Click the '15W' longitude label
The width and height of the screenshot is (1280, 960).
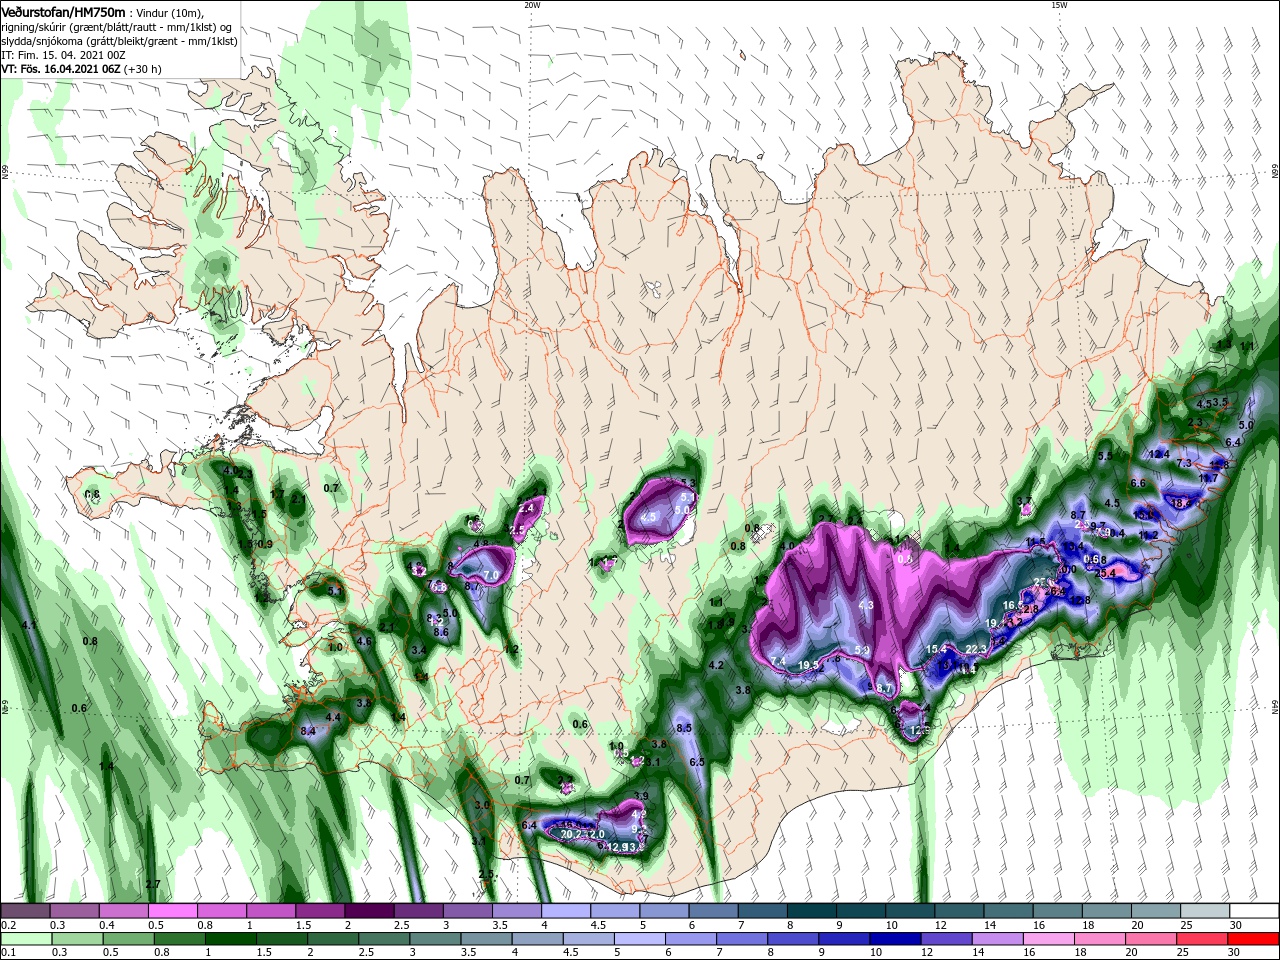point(1059,4)
